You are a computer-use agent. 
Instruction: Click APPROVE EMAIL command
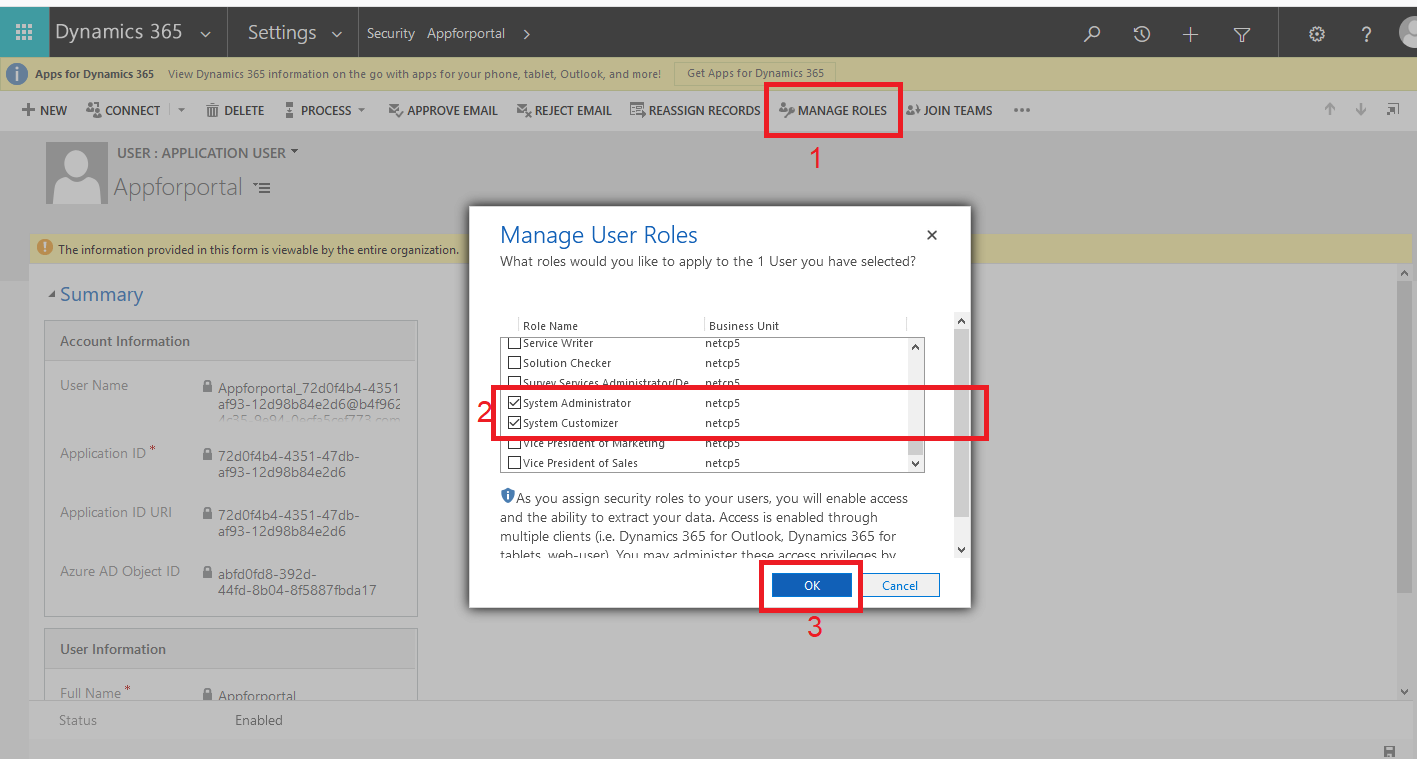tap(443, 110)
